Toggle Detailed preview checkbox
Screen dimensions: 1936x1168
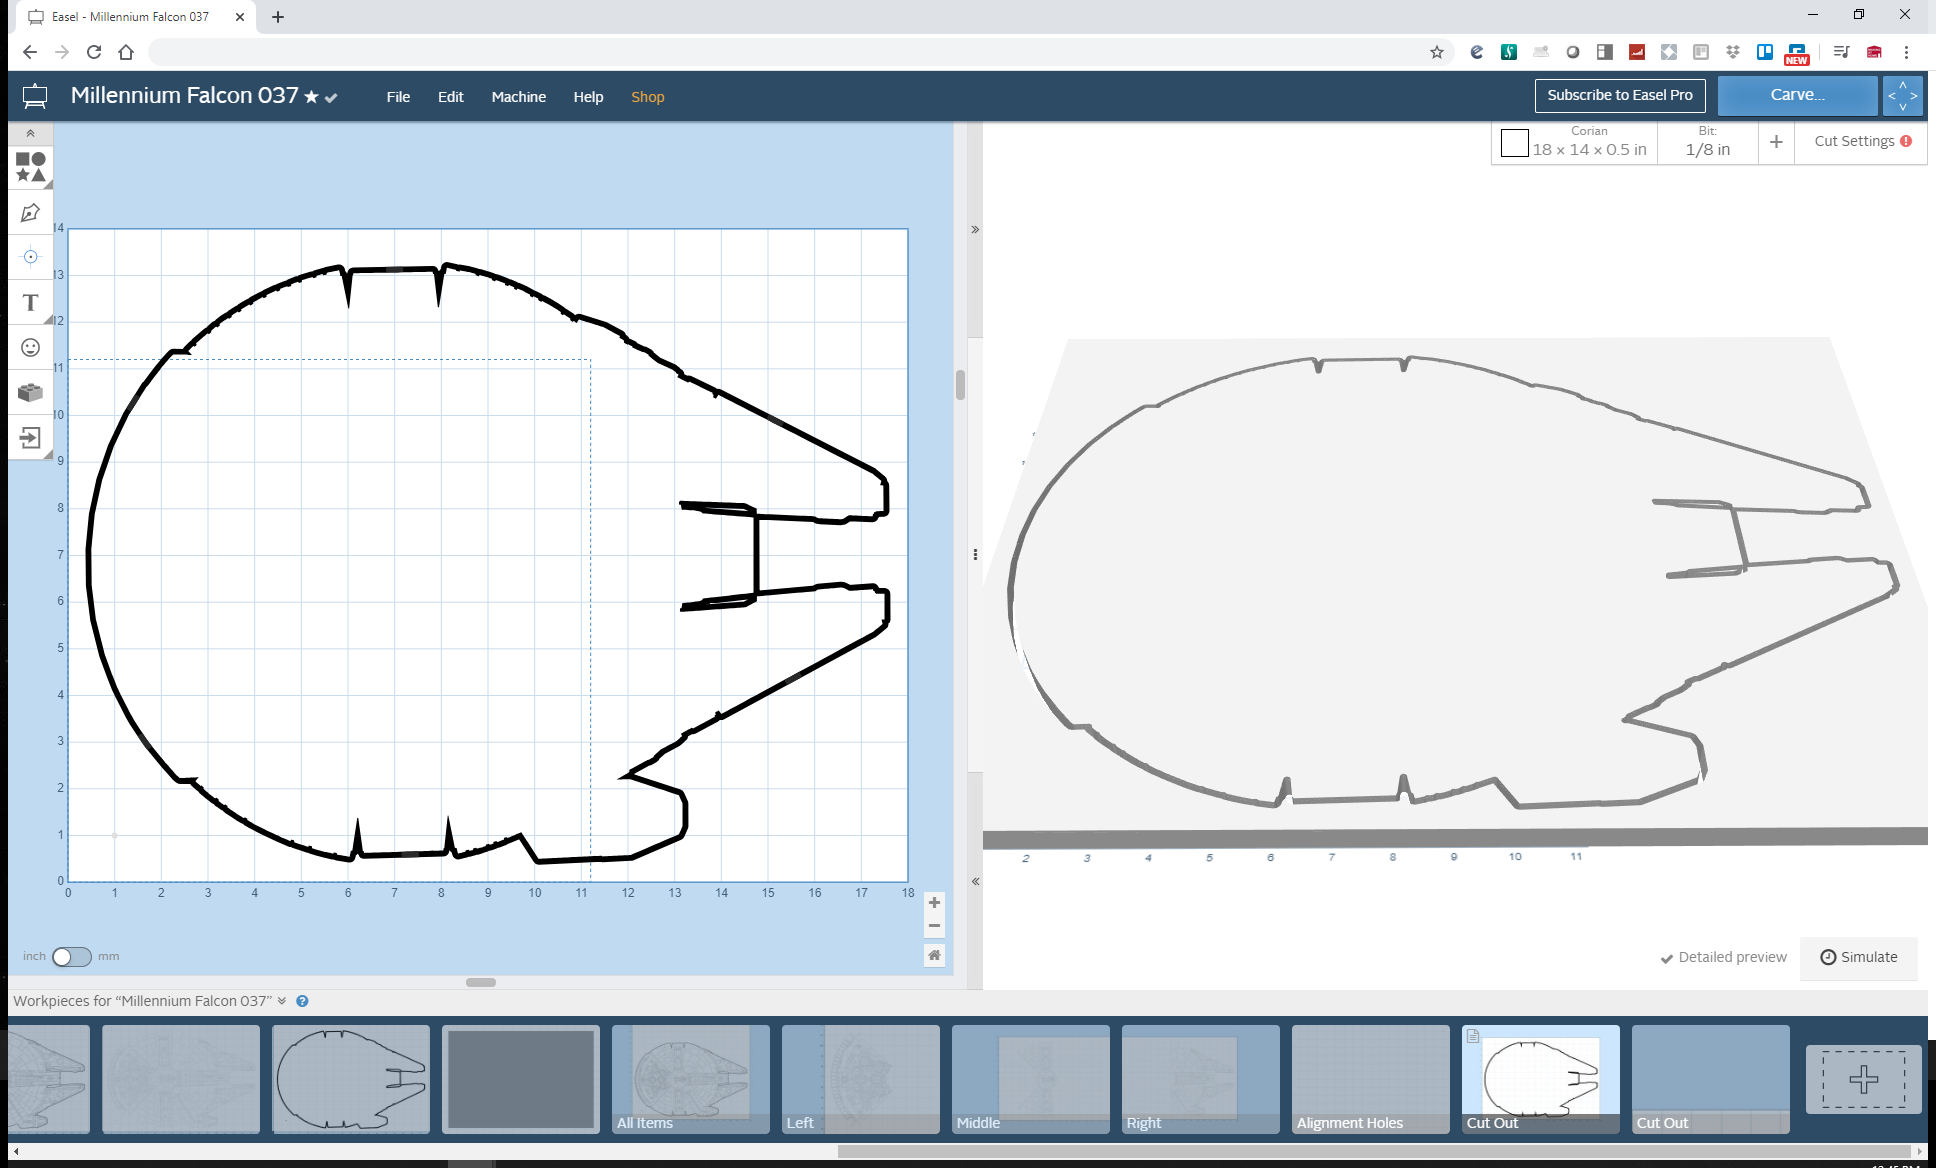pyautogui.click(x=1723, y=958)
